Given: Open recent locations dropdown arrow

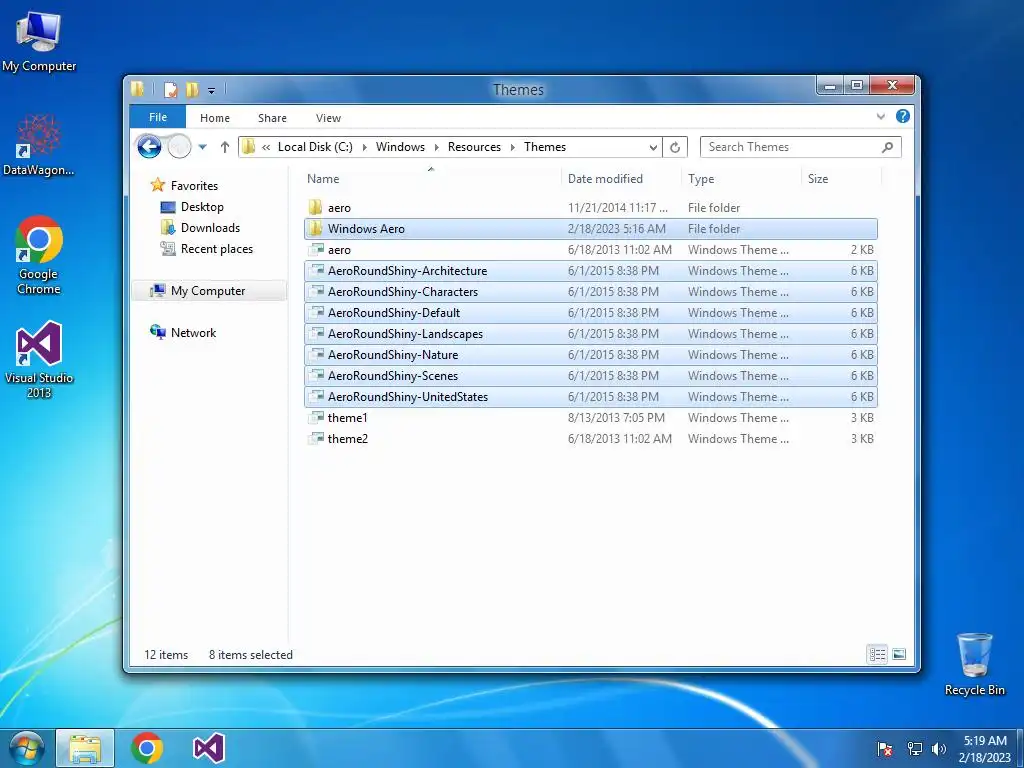Looking at the screenshot, I should click(202, 147).
